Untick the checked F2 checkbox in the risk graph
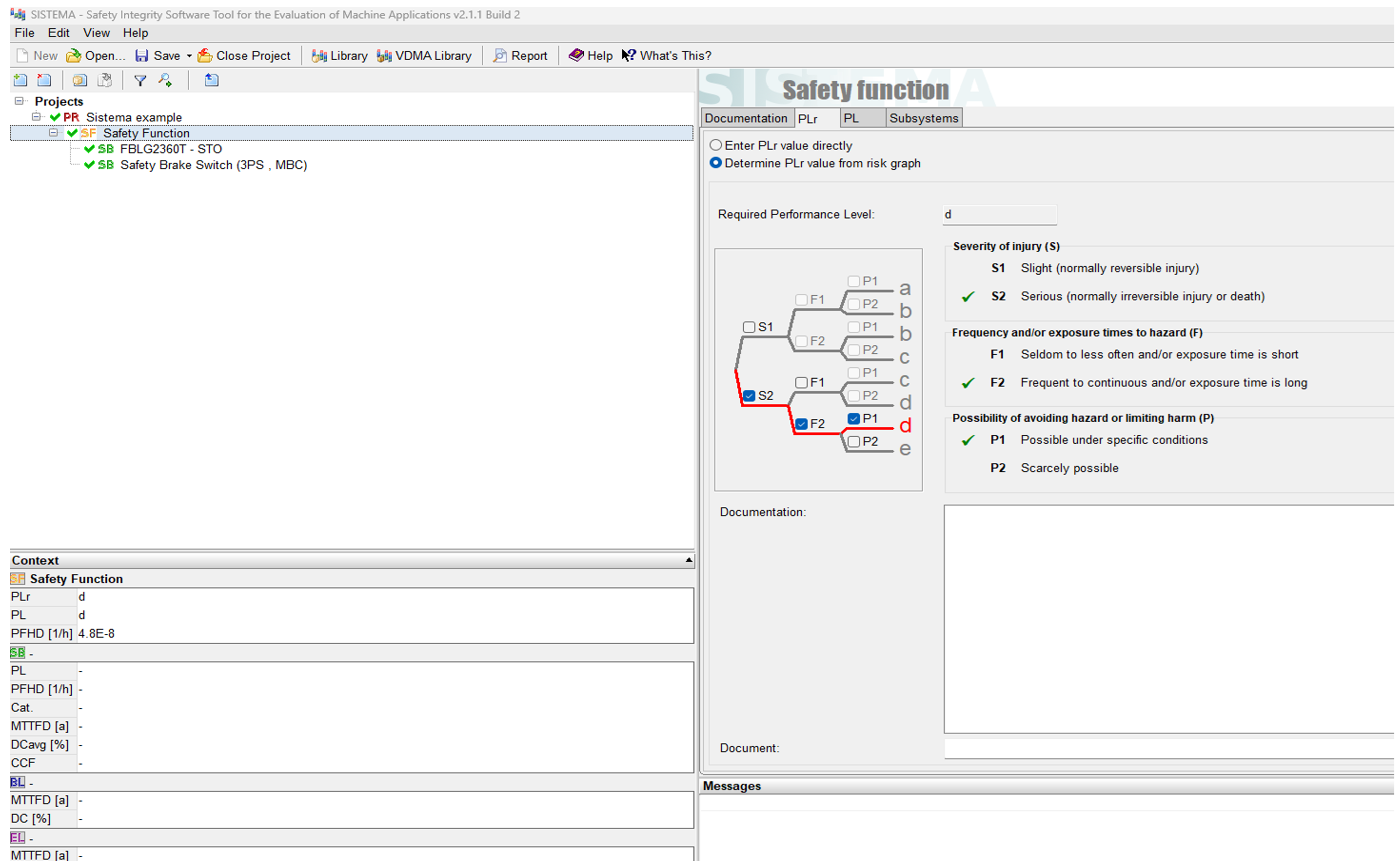1397x861 pixels. point(801,423)
